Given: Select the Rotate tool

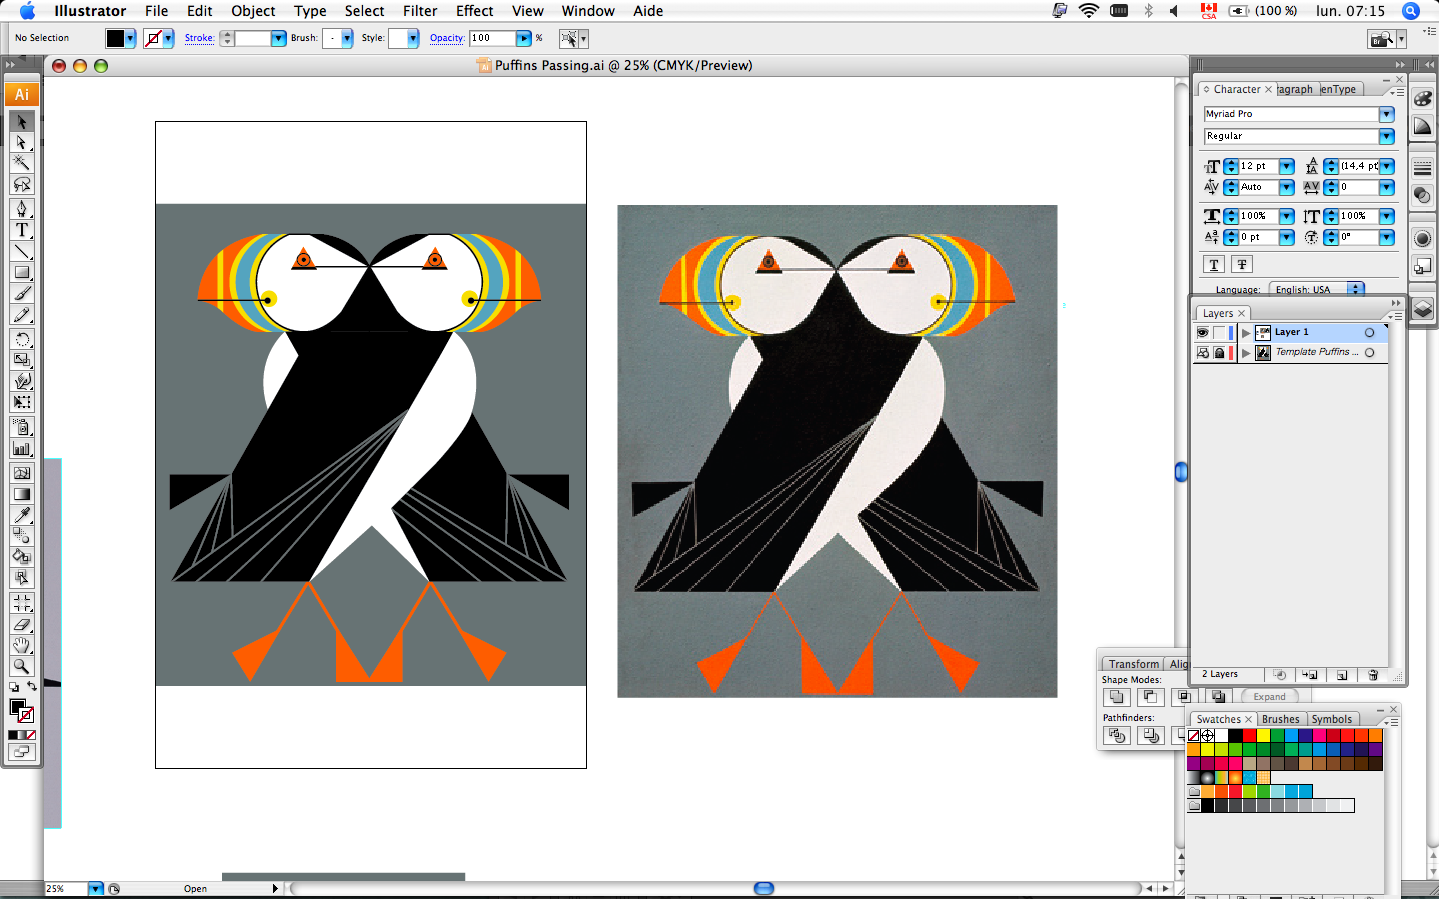Looking at the screenshot, I should (x=22, y=339).
